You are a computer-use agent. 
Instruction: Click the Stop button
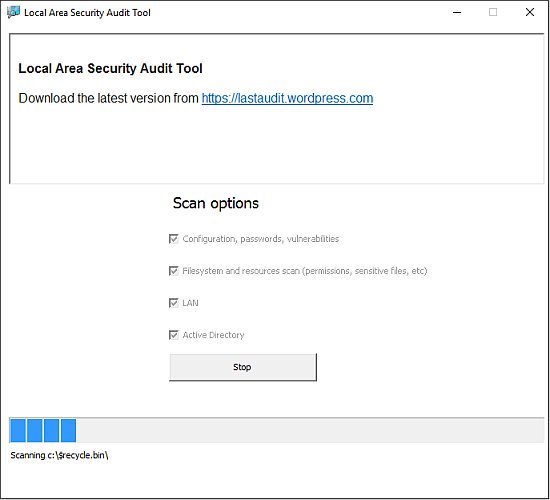[x=243, y=367]
